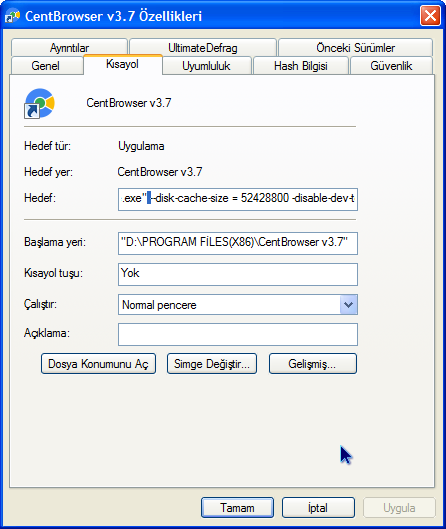Click the Simge Değiştir button
The image size is (446, 529).
coord(212,364)
